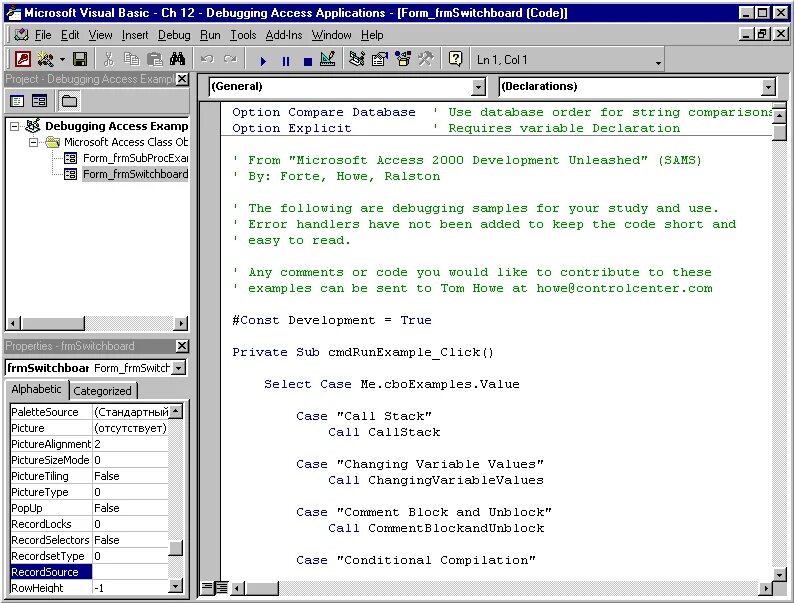Open the Add-Ins menu
Viewport: 794px width, 603px height.
[284, 35]
